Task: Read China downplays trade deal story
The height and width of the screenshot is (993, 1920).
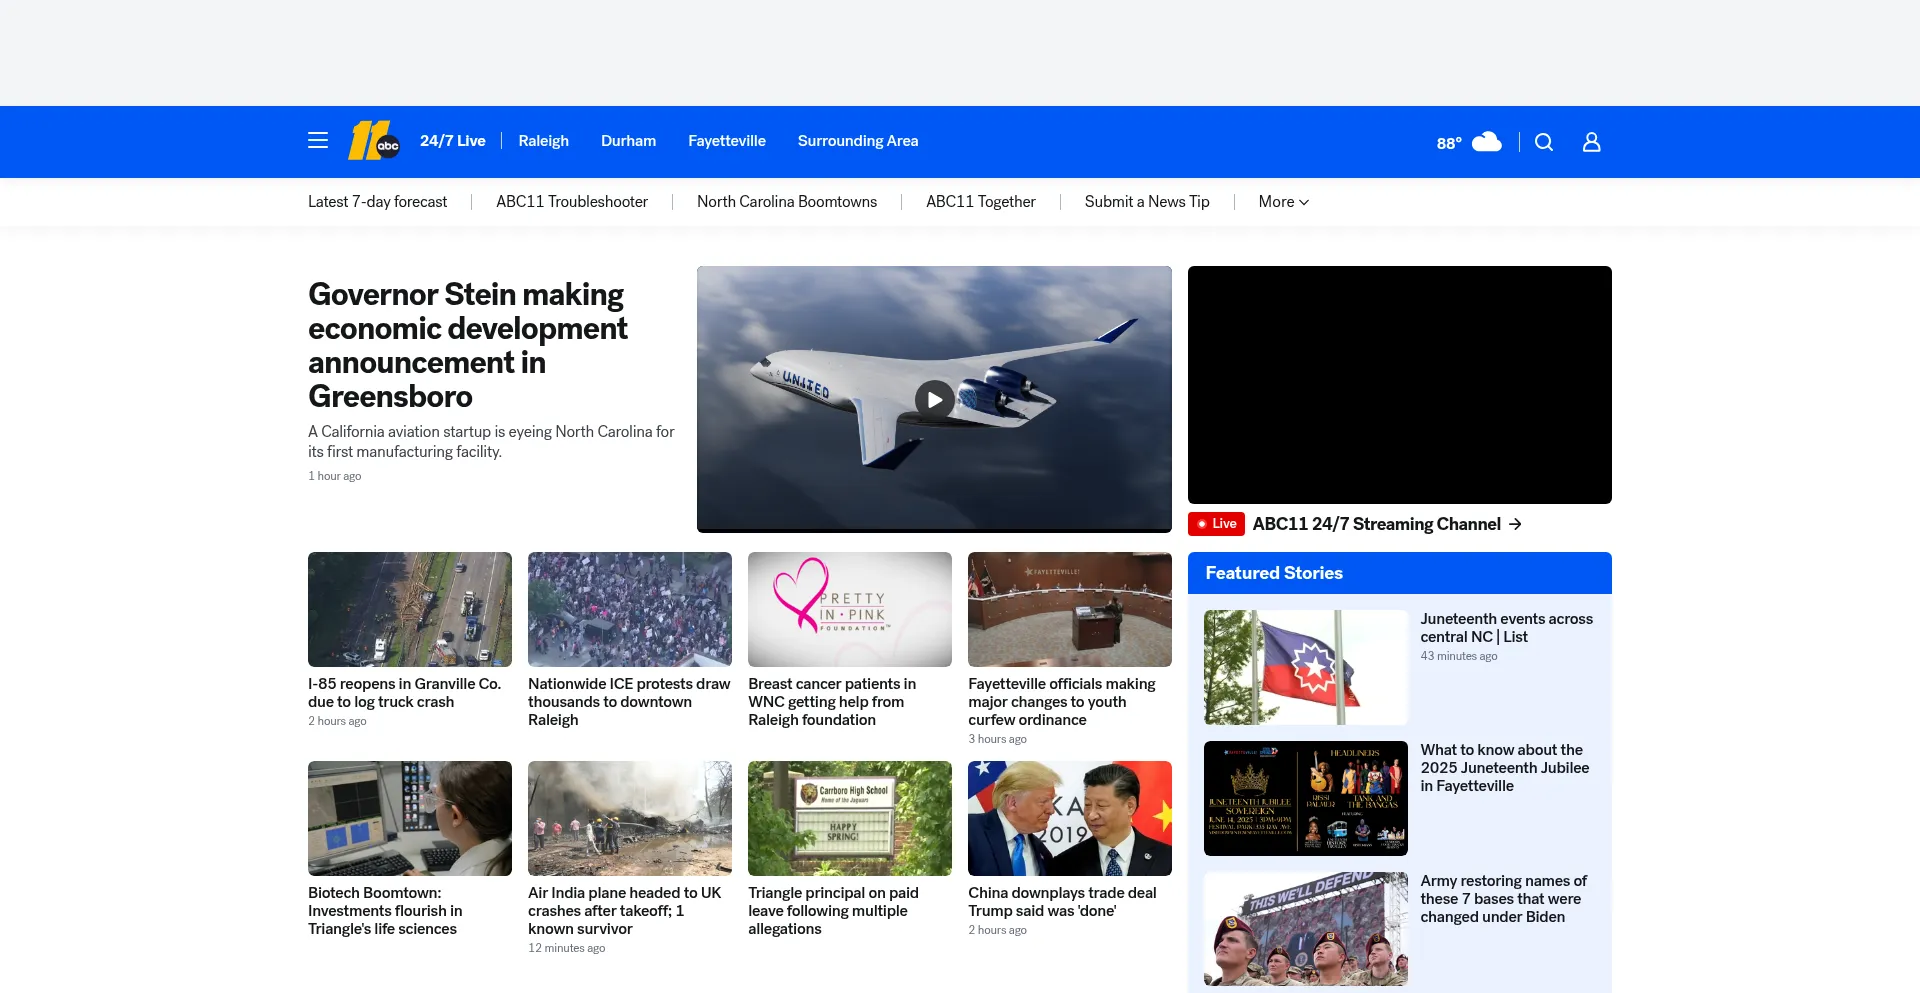Action: [1062, 902]
